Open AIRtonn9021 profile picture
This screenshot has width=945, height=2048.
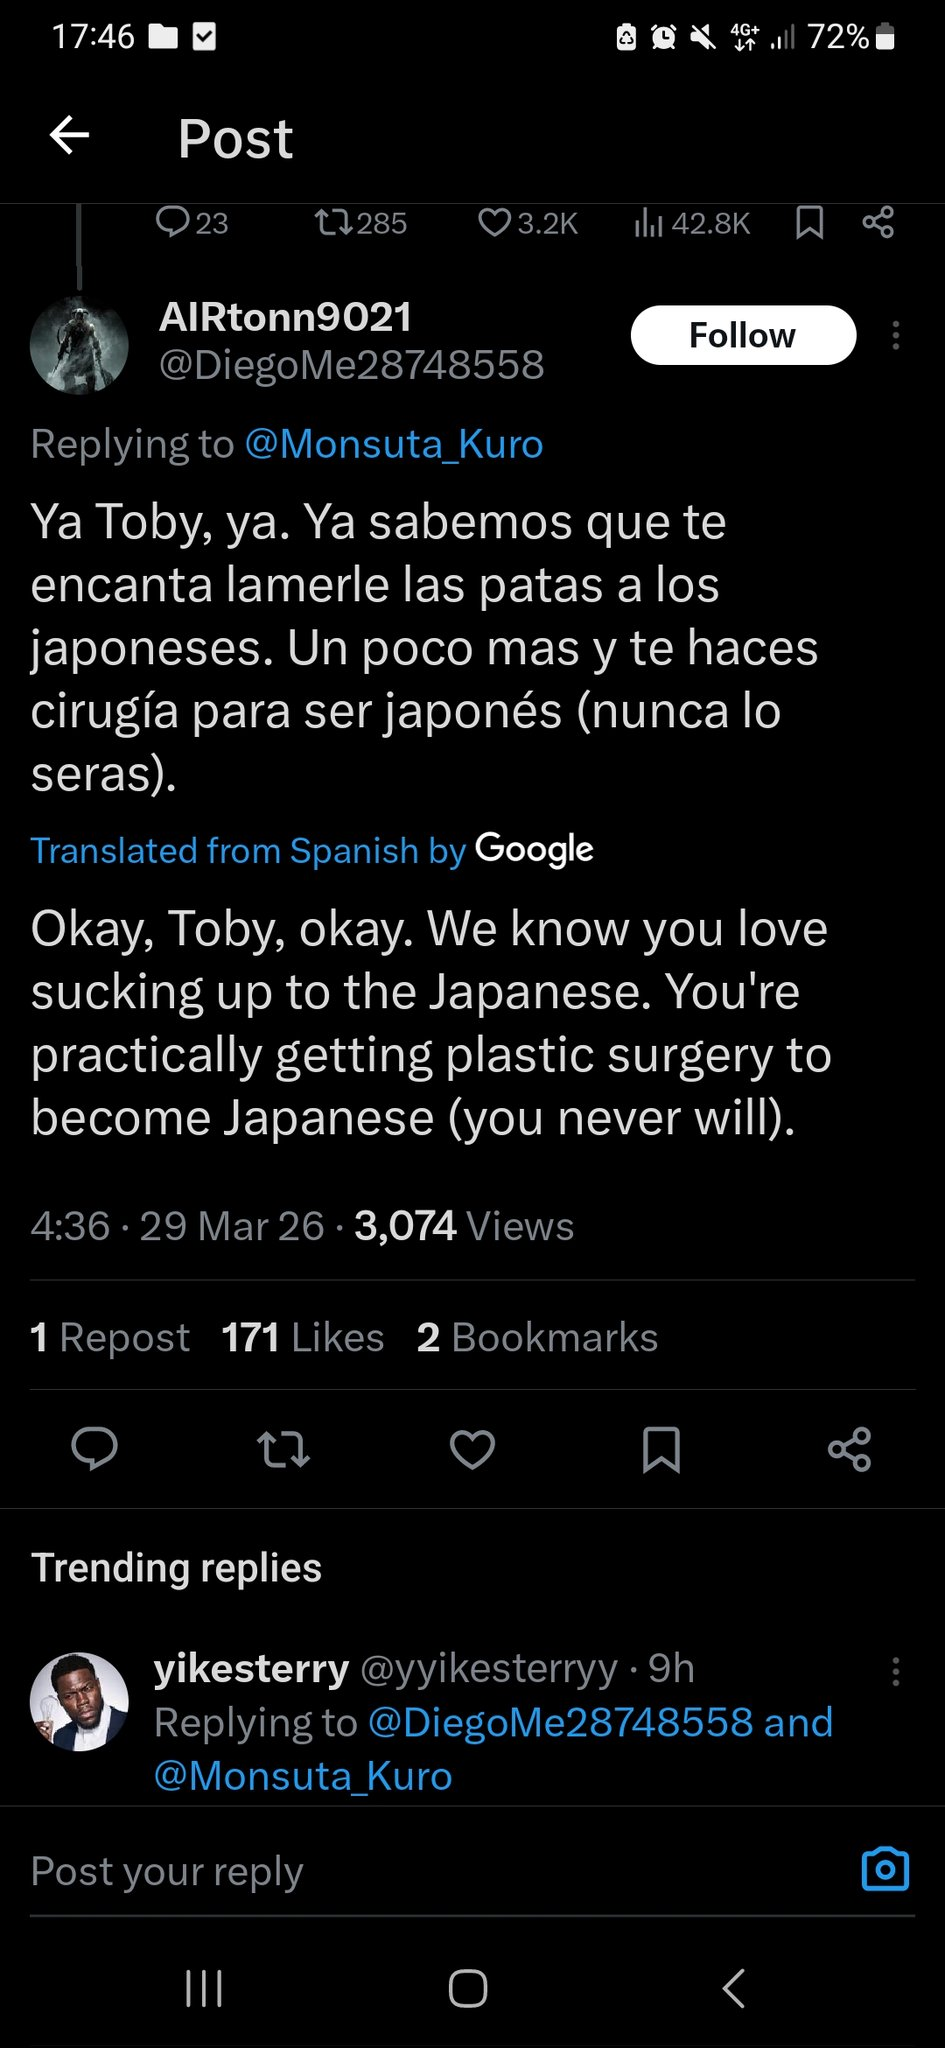(x=80, y=344)
